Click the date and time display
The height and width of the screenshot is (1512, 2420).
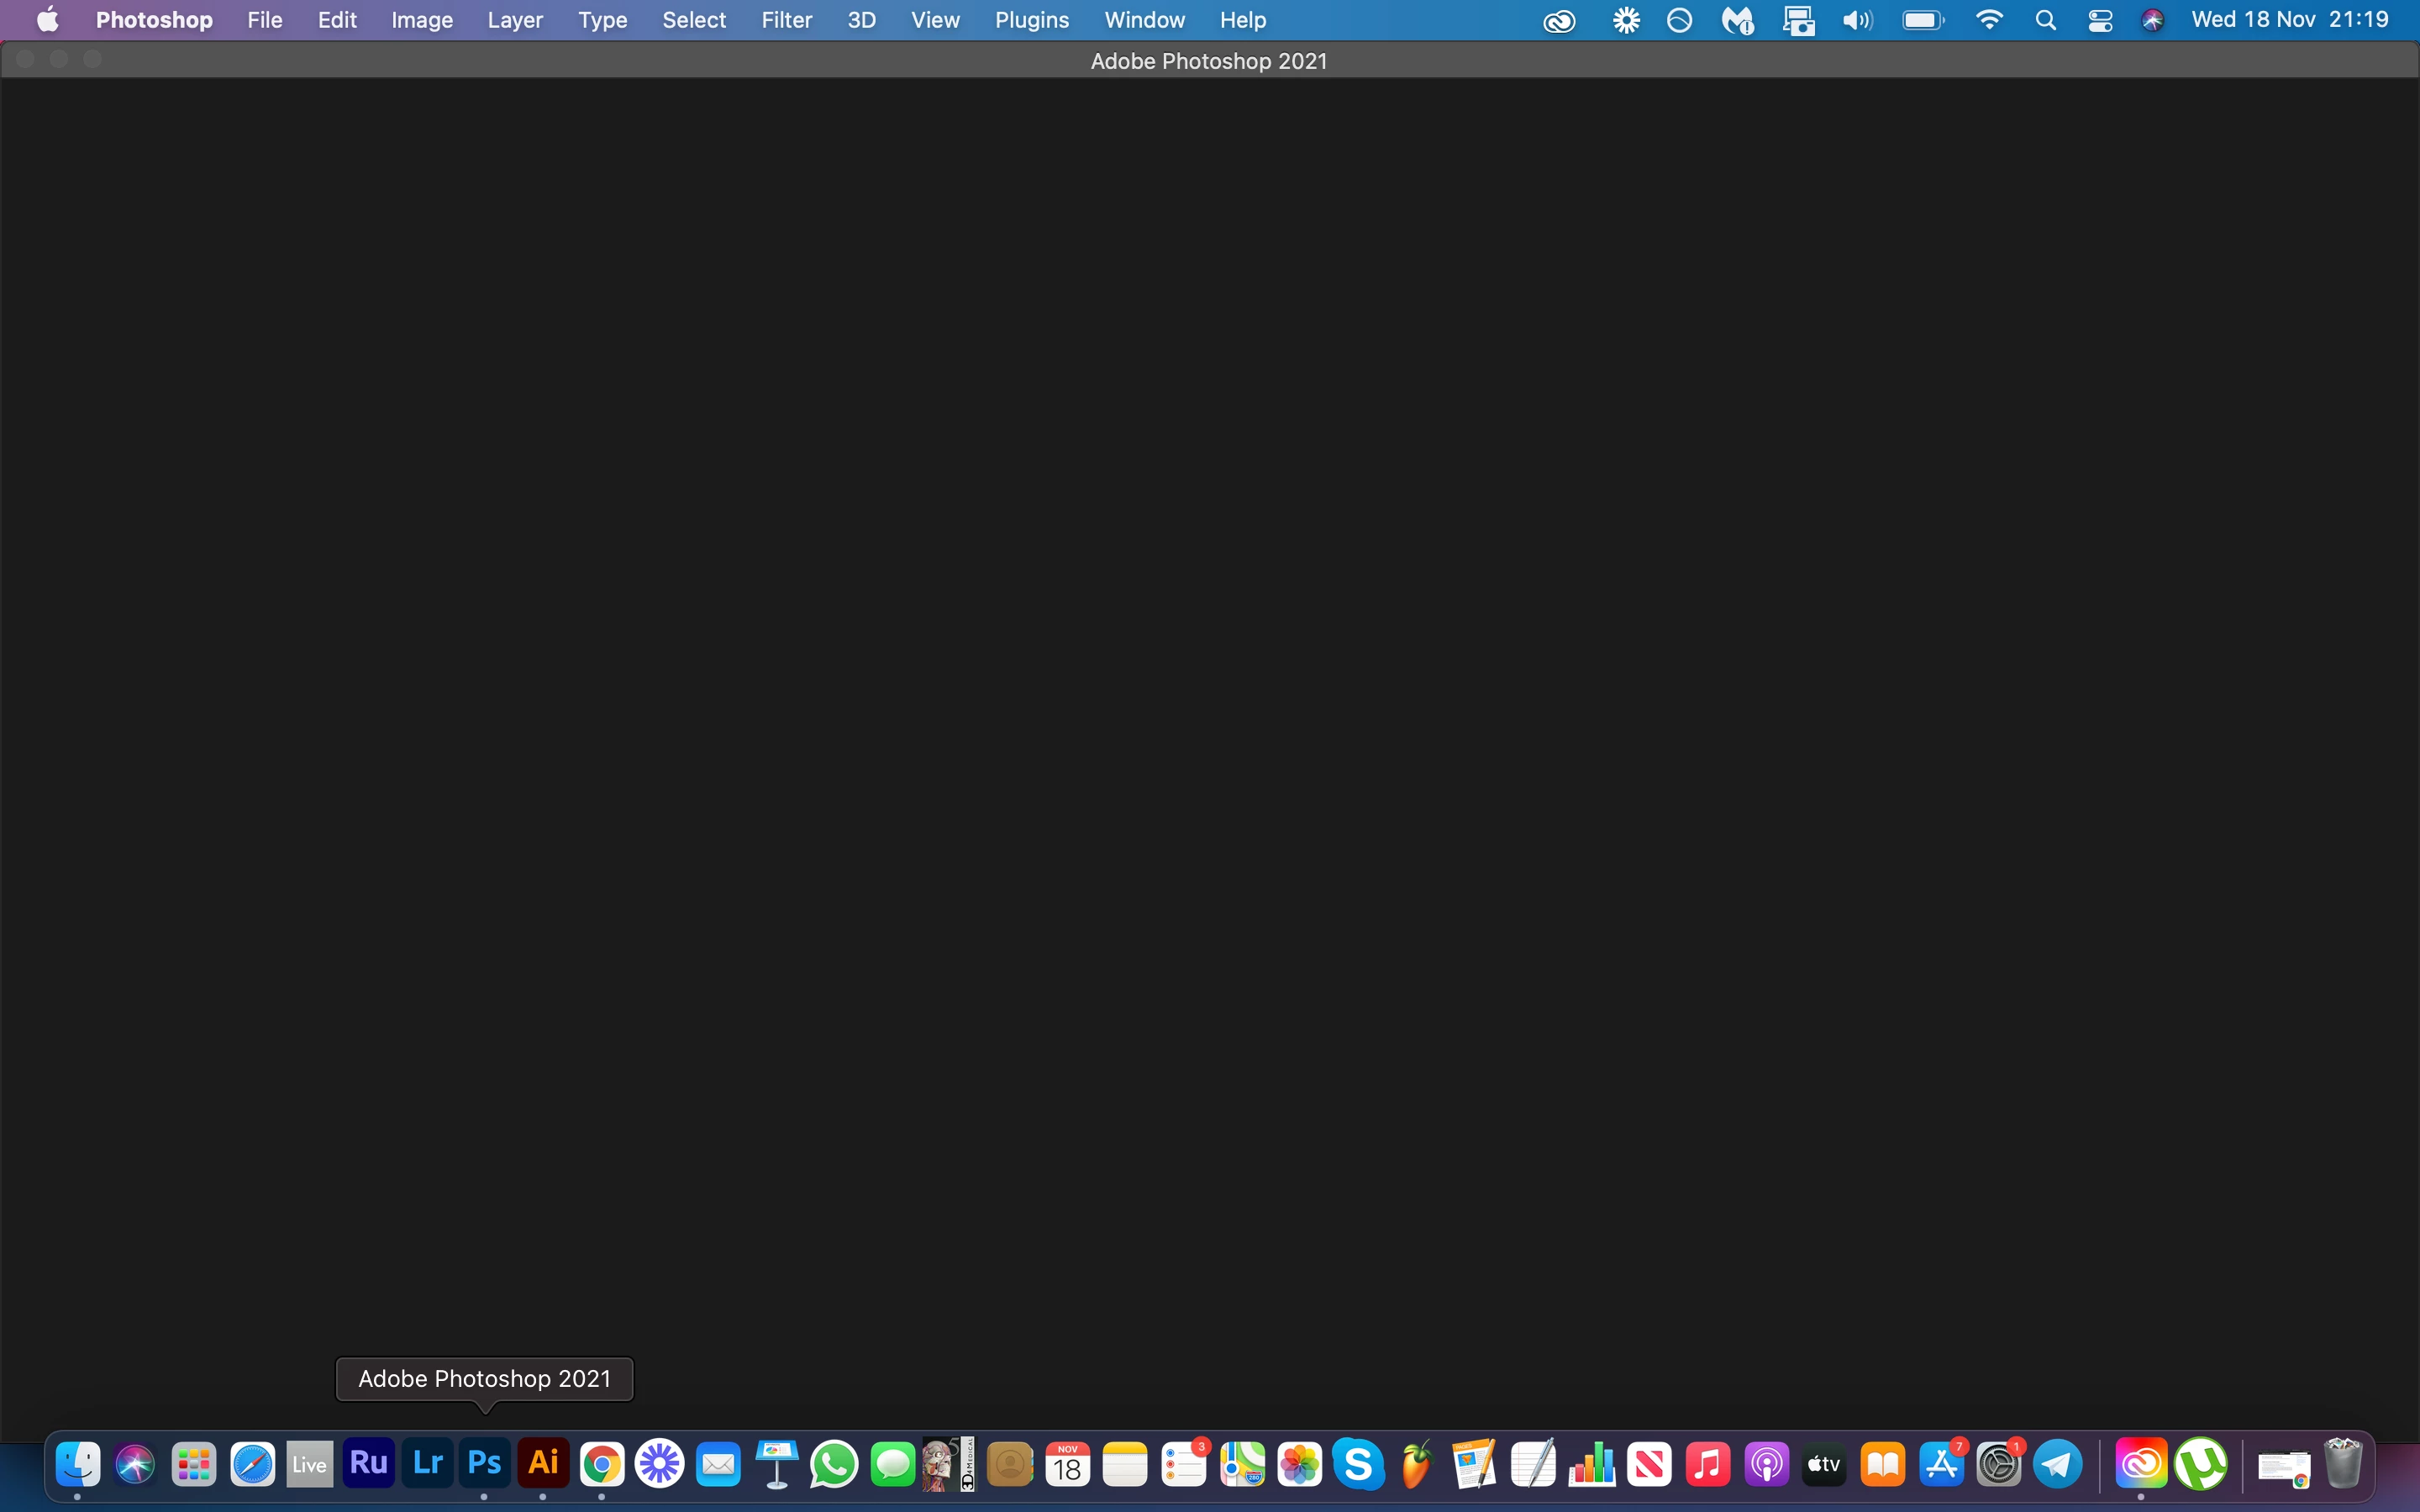pyautogui.click(x=2289, y=20)
